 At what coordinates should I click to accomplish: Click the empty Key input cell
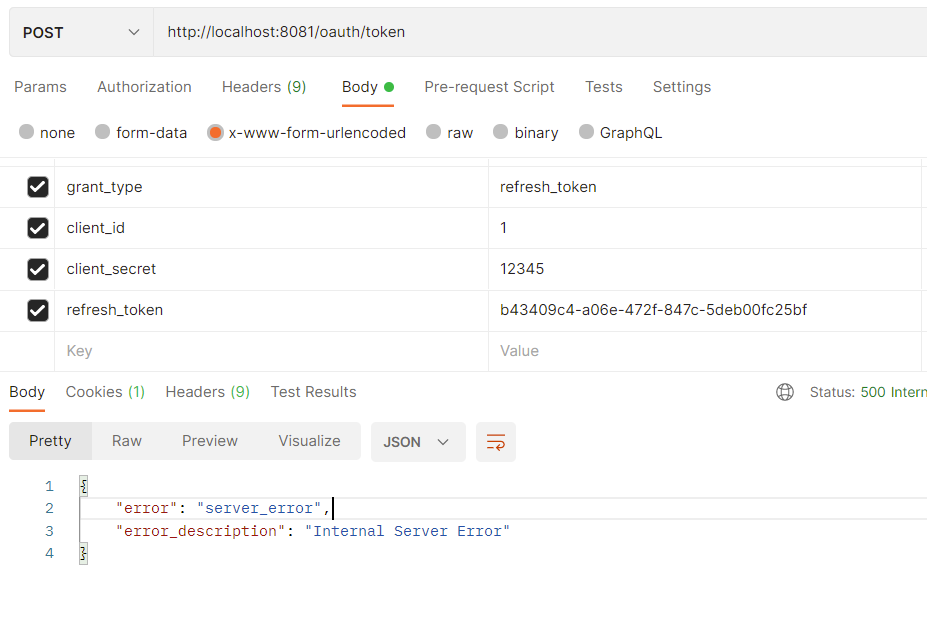pos(270,351)
